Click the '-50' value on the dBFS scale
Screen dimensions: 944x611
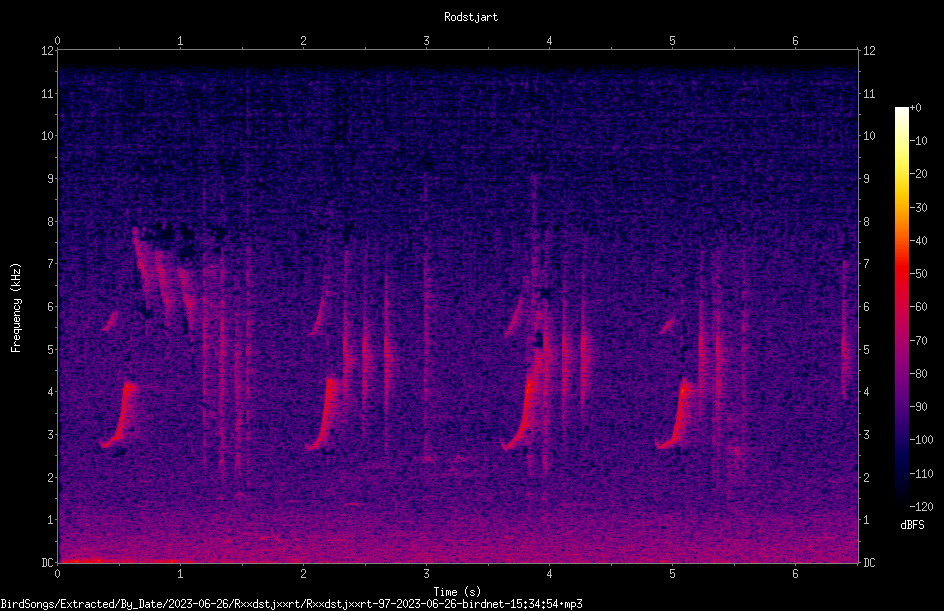918,274
